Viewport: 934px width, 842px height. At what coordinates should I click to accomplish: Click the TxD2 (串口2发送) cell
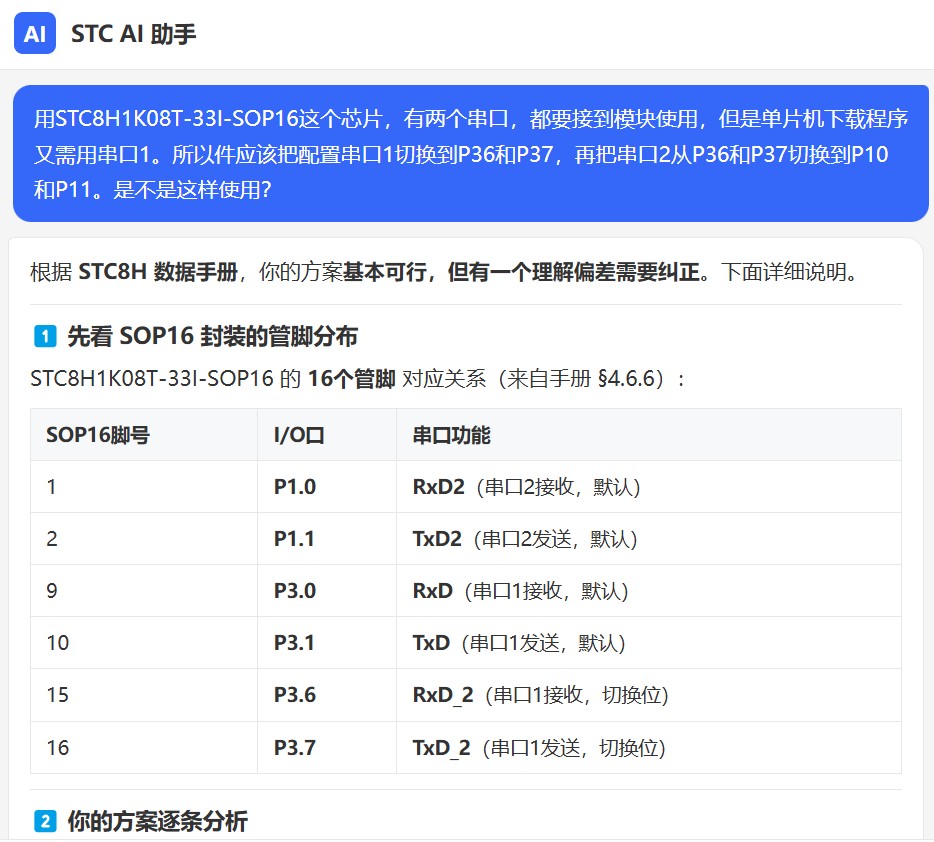[649, 538]
